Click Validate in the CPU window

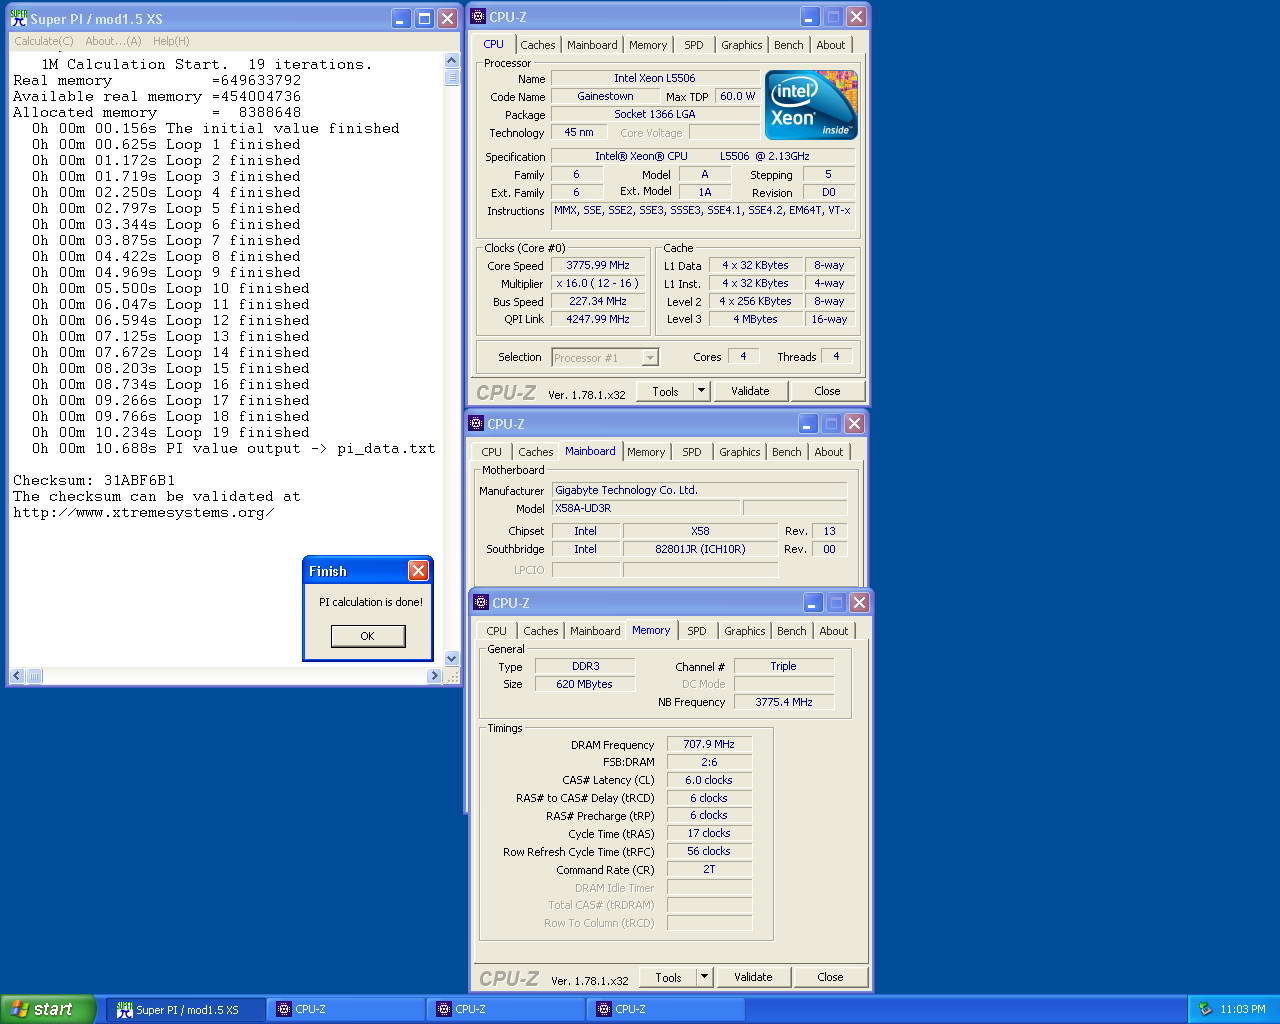(x=750, y=391)
